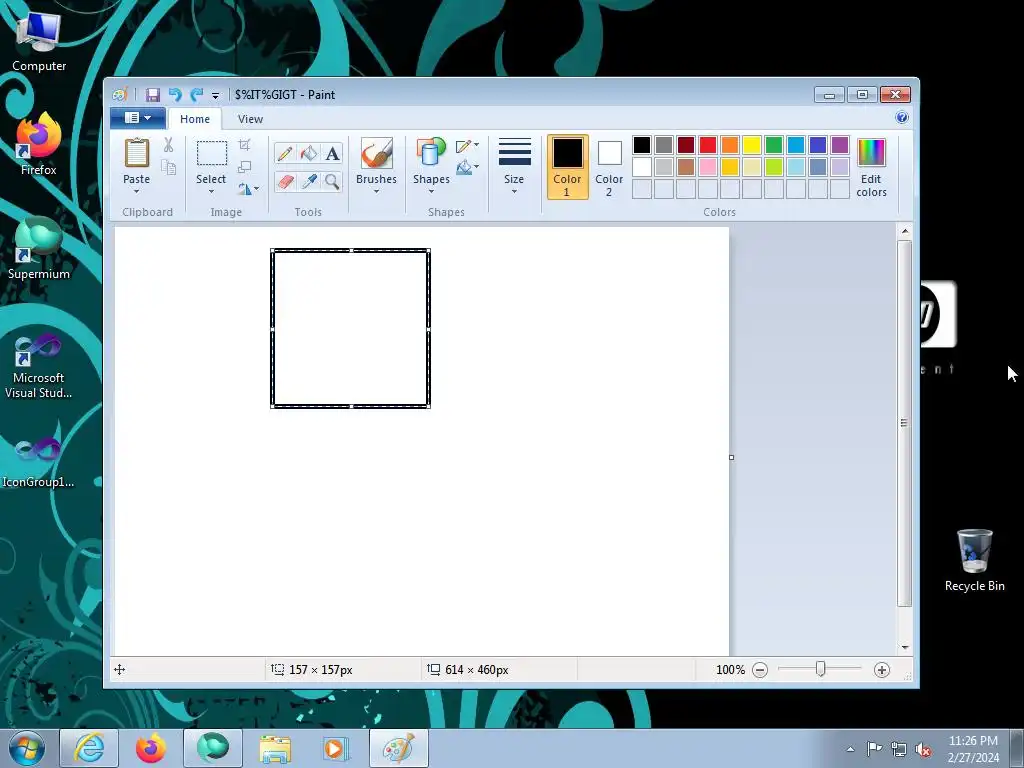Click the zoom slider thumb

tap(821, 669)
